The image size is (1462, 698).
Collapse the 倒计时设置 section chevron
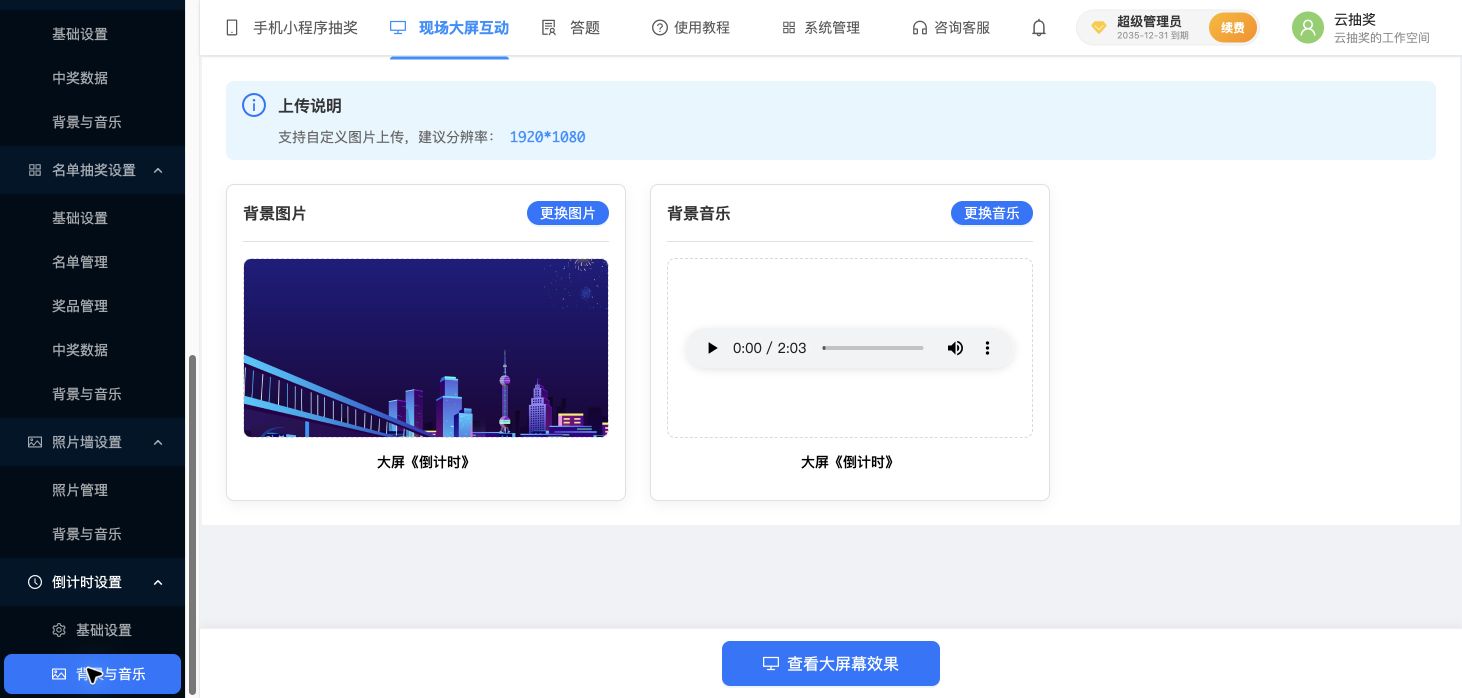tap(158, 582)
